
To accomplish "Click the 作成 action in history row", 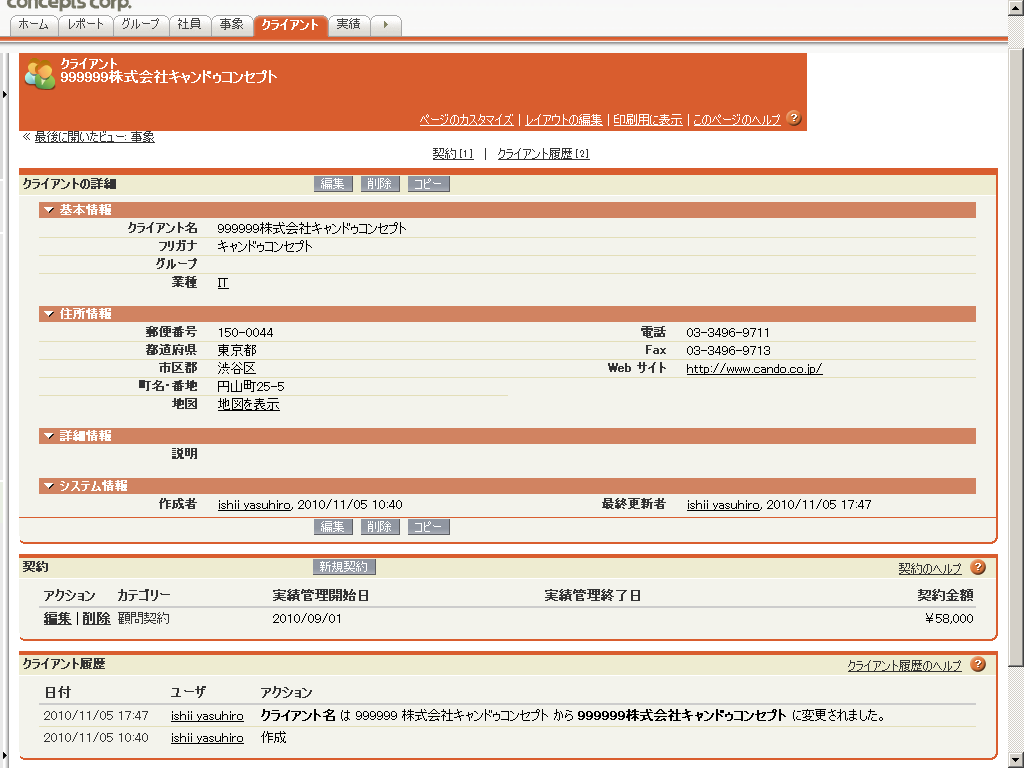I will [274, 738].
